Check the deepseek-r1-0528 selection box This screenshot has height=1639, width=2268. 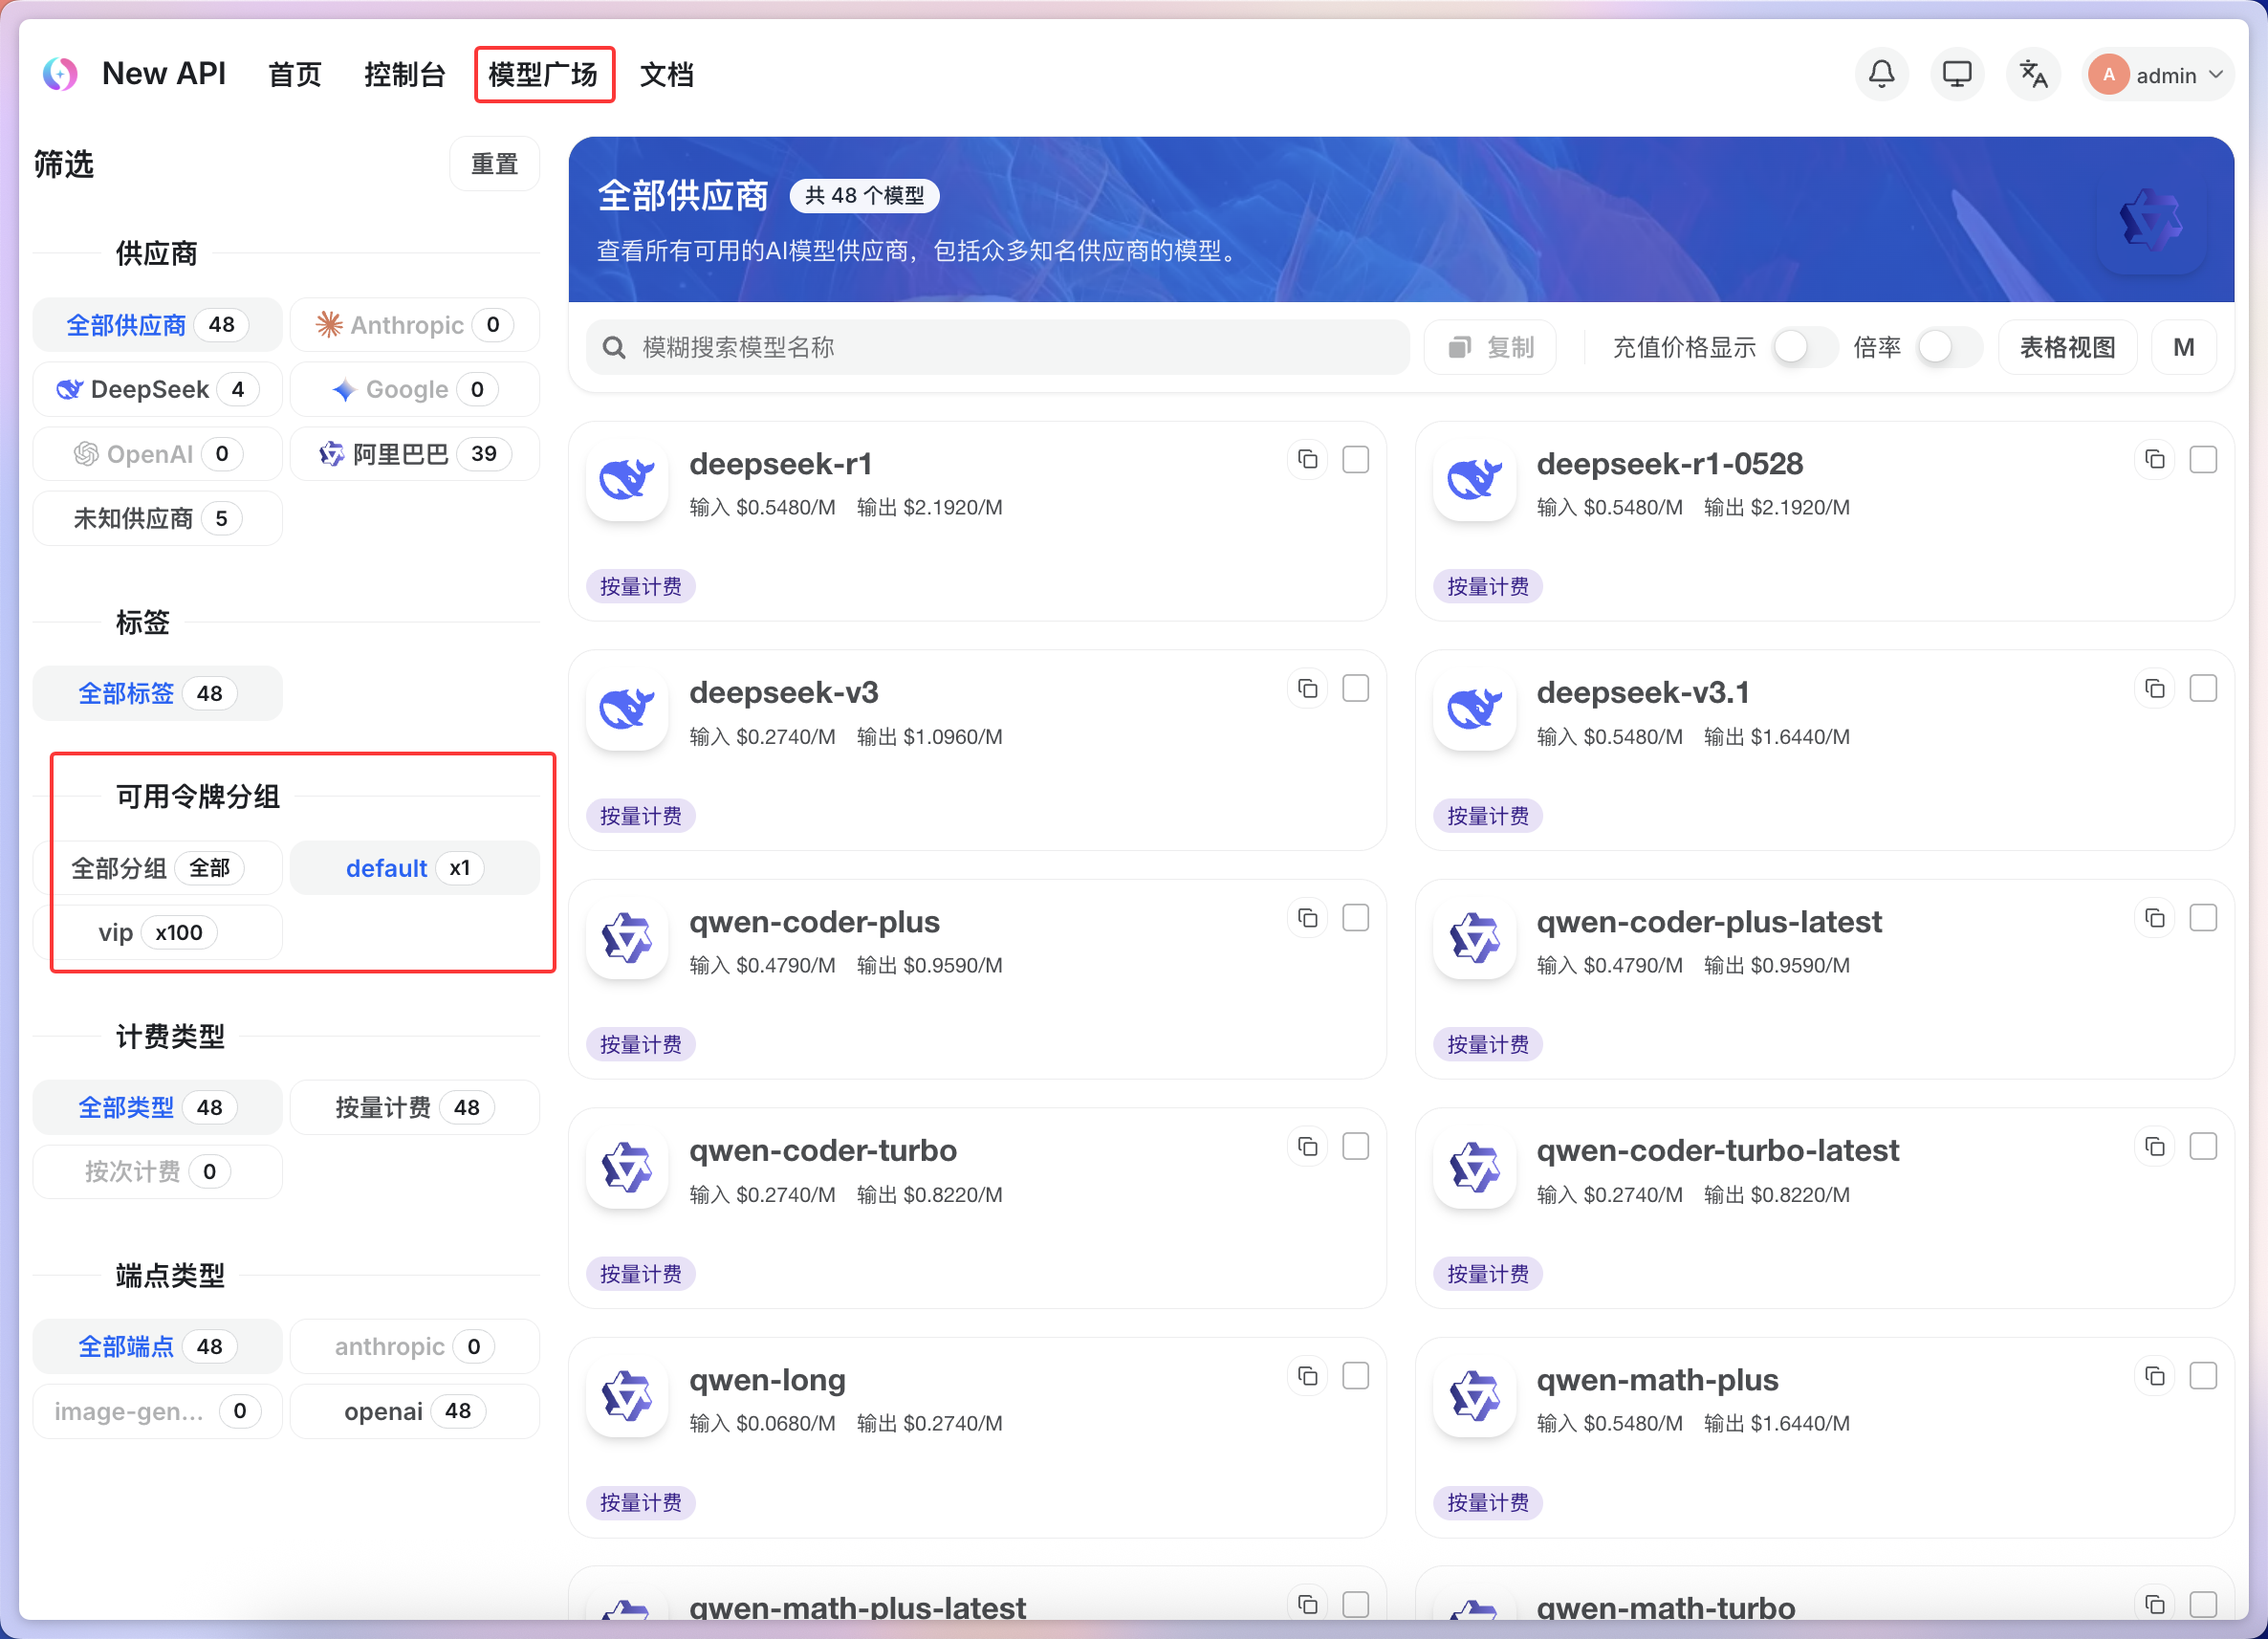[2204, 460]
